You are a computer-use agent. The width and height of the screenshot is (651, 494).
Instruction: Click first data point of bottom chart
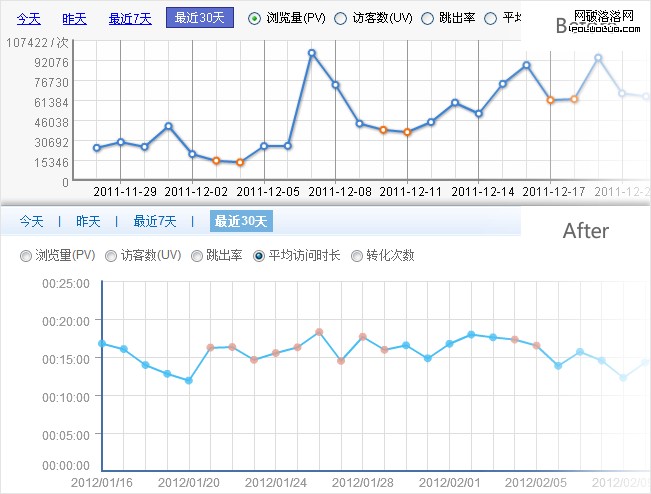102,343
